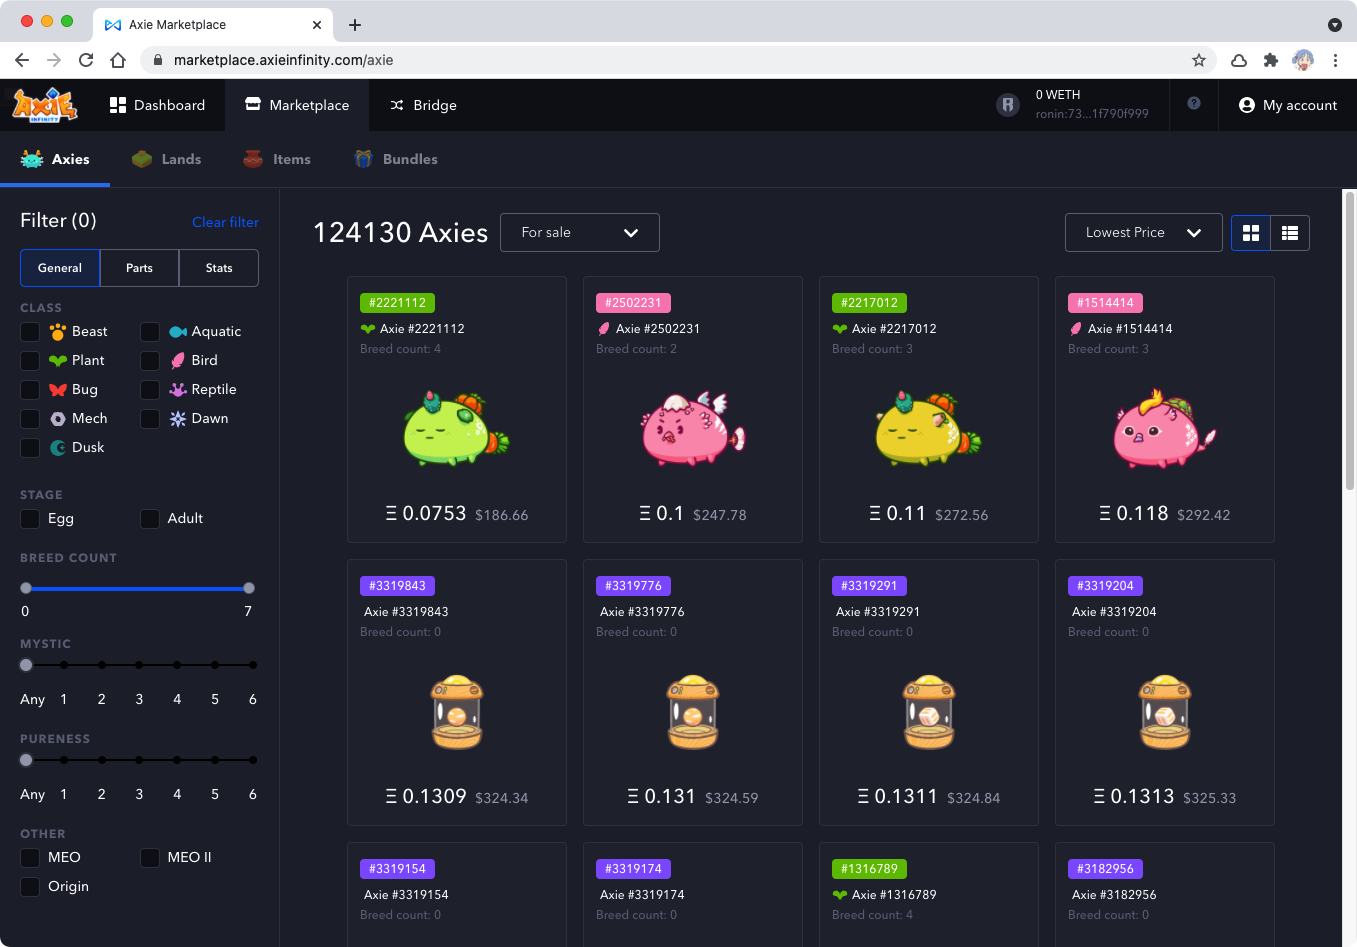This screenshot has width=1357, height=947.
Task: Reload the page
Action: click(x=86, y=60)
